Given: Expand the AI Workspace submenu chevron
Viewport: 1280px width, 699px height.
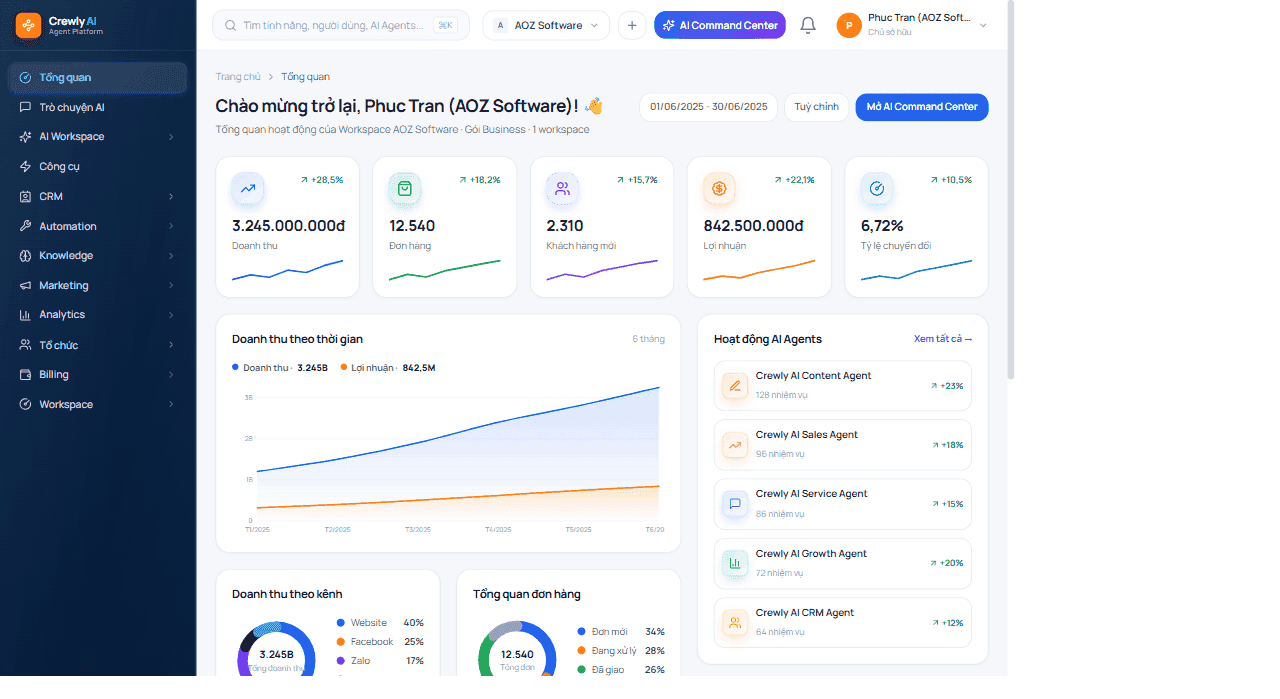Looking at the screenshot, I should tap(171, 137).
